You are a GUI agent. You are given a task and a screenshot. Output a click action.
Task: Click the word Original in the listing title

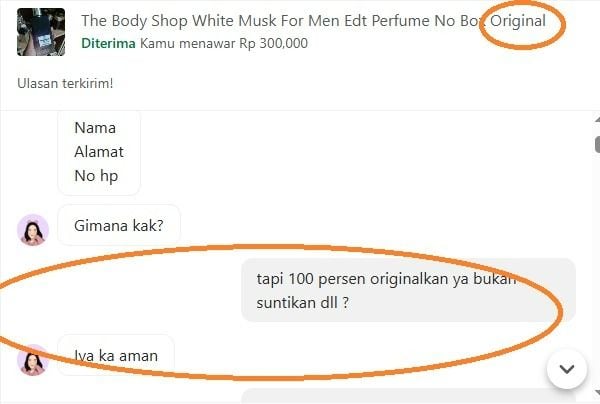518,21
